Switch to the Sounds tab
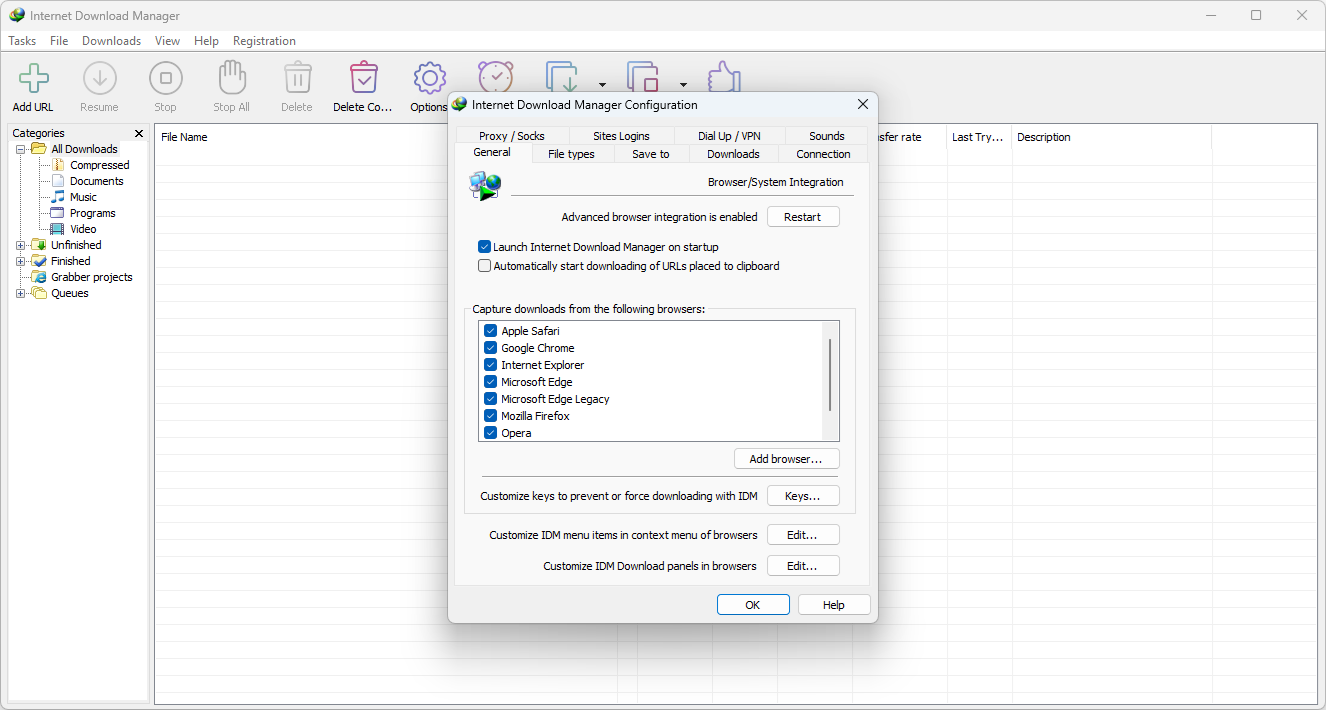1326x710 pixels. click(827, 136)
